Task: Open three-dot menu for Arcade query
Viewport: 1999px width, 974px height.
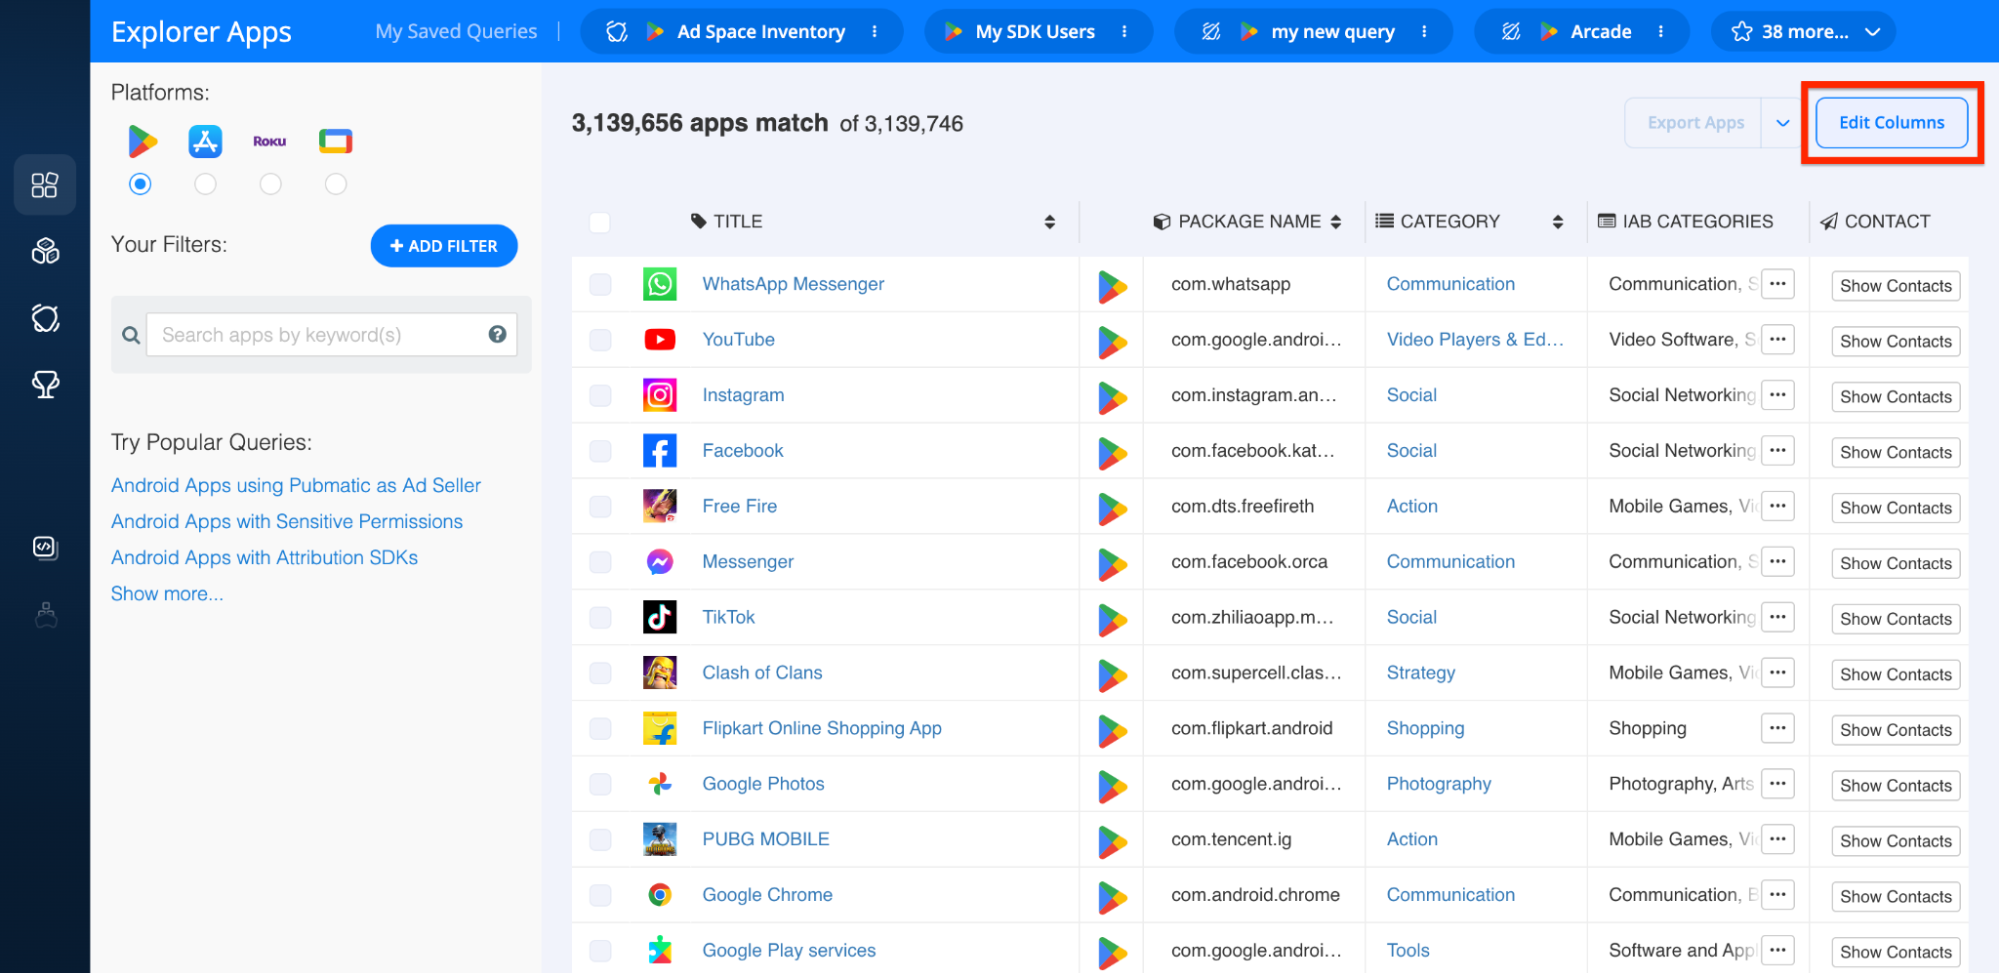Action: [1661, 32]
